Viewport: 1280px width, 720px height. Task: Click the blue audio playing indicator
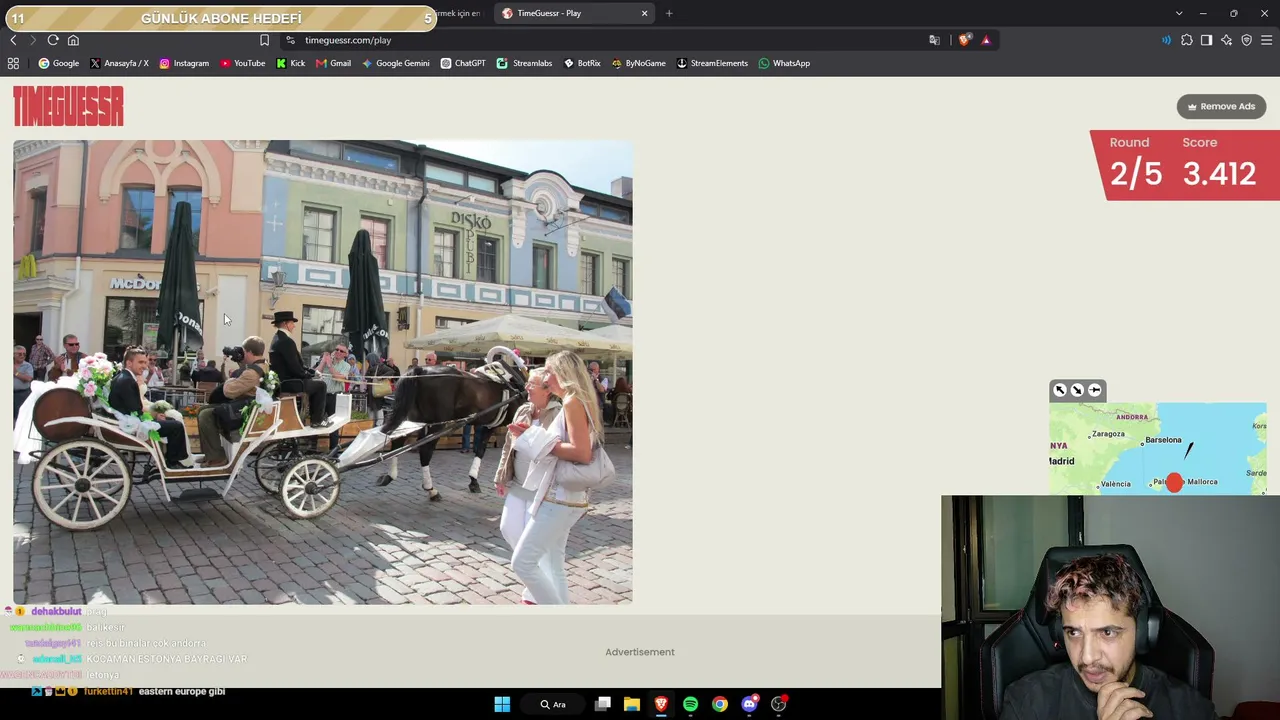[1166, 40]
